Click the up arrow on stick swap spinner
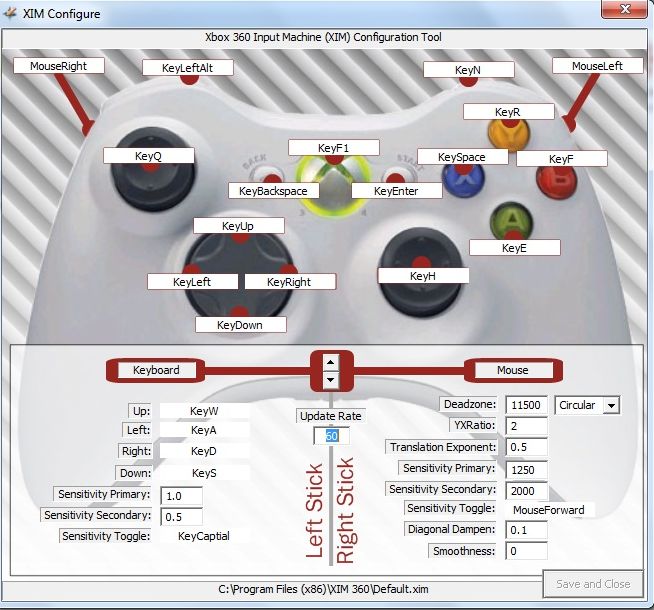Image resolution: width=654 pixels, height=610 pixels. tap(331, 362)
